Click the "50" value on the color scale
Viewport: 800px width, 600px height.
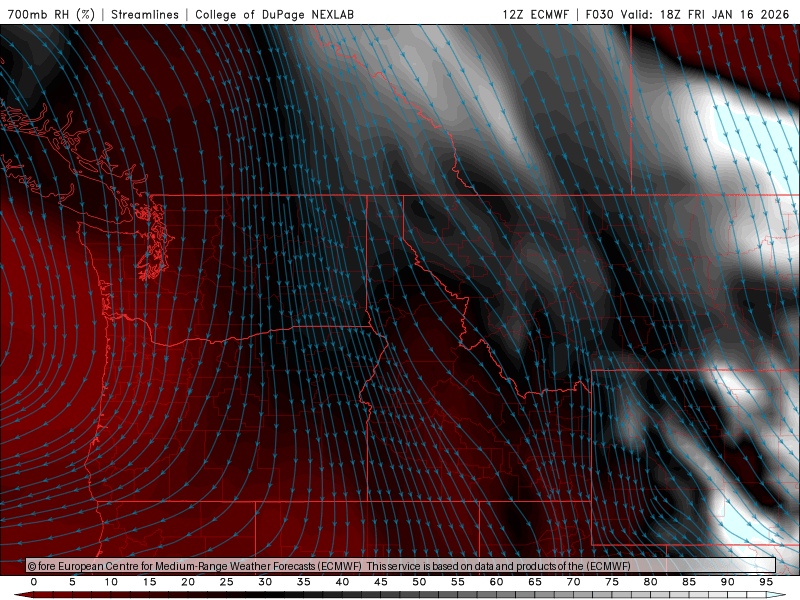point(419,582)
